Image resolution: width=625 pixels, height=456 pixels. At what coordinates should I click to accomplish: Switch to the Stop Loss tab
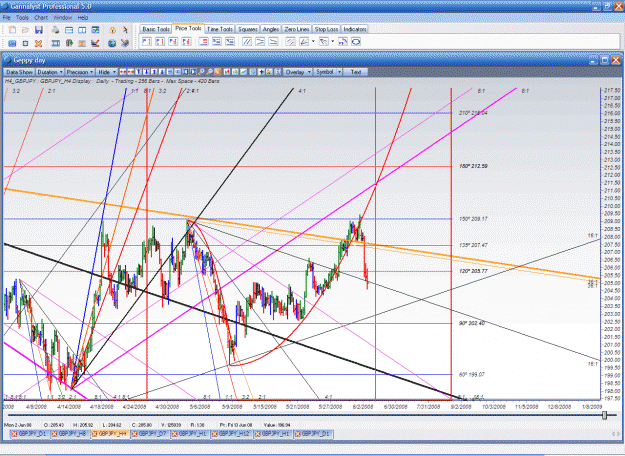click(326, 29)
